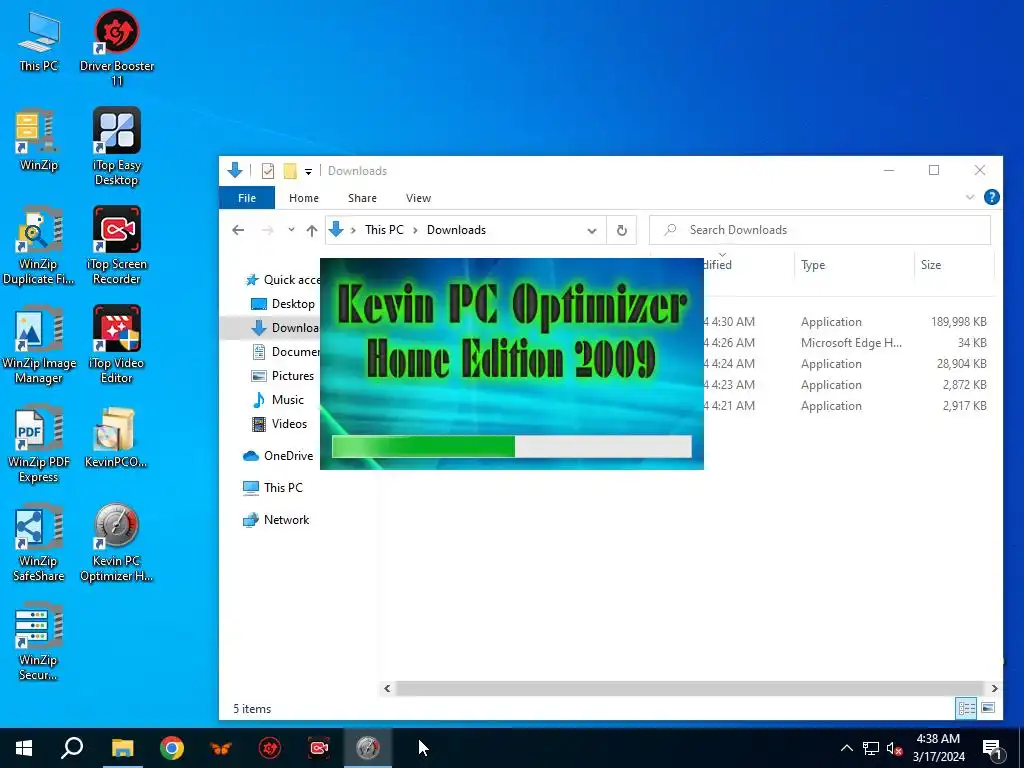Open the orange butterfly app in taskbar
Screen dimensions: 1024x768
(x=221, y=748)
